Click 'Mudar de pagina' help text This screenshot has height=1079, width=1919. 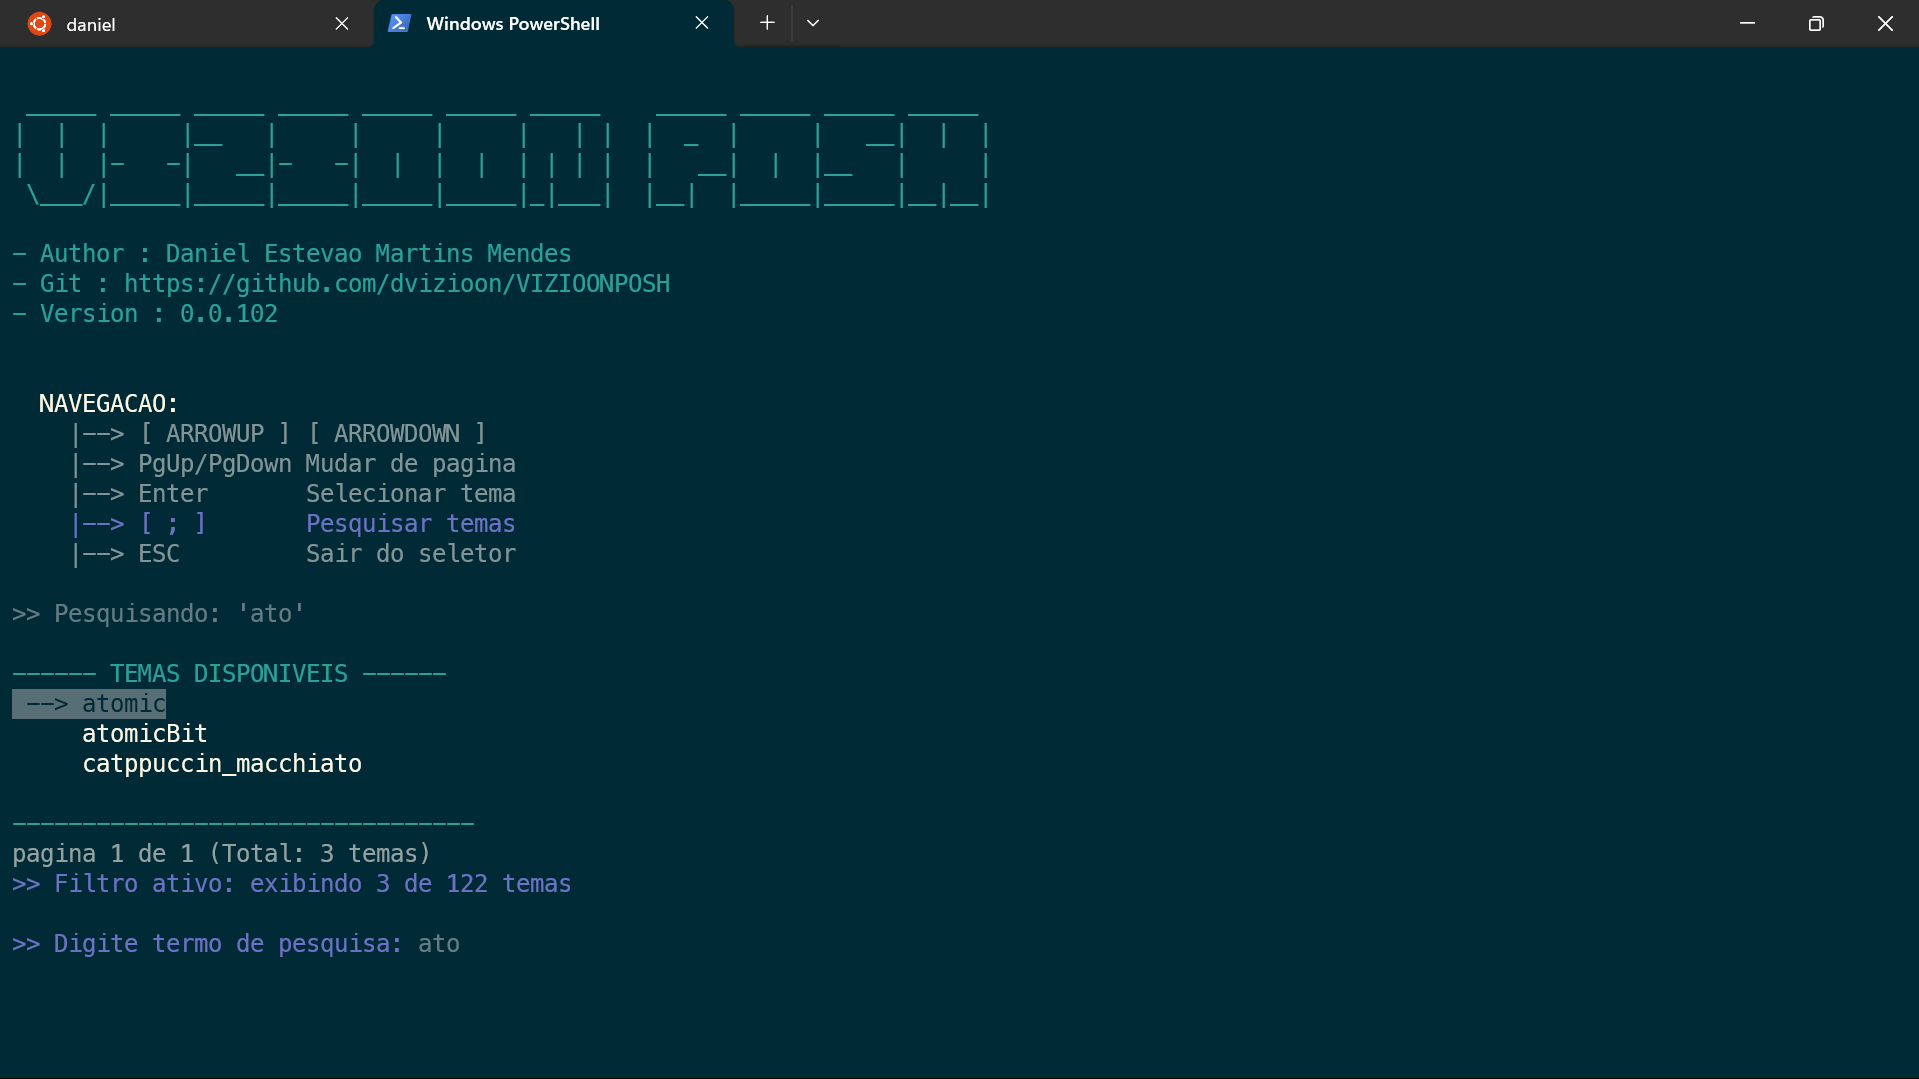tap(411, 464)
